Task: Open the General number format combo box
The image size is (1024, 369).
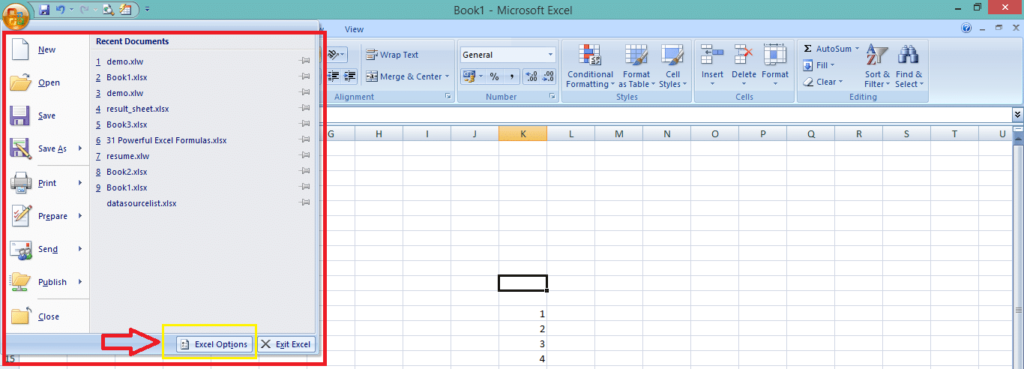Action: pyautogui.click(x=507, y=55)
